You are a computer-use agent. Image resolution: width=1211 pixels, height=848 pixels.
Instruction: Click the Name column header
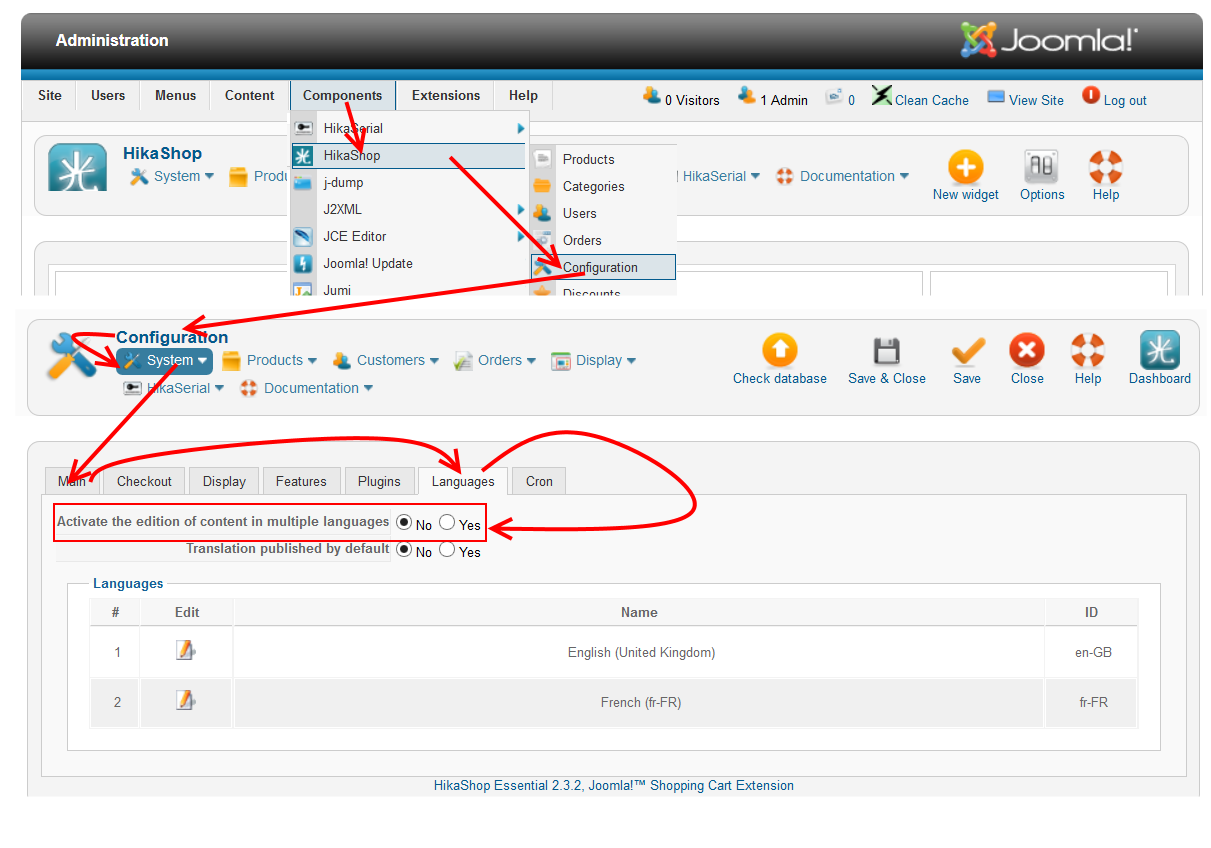click(x=639, y=612)
